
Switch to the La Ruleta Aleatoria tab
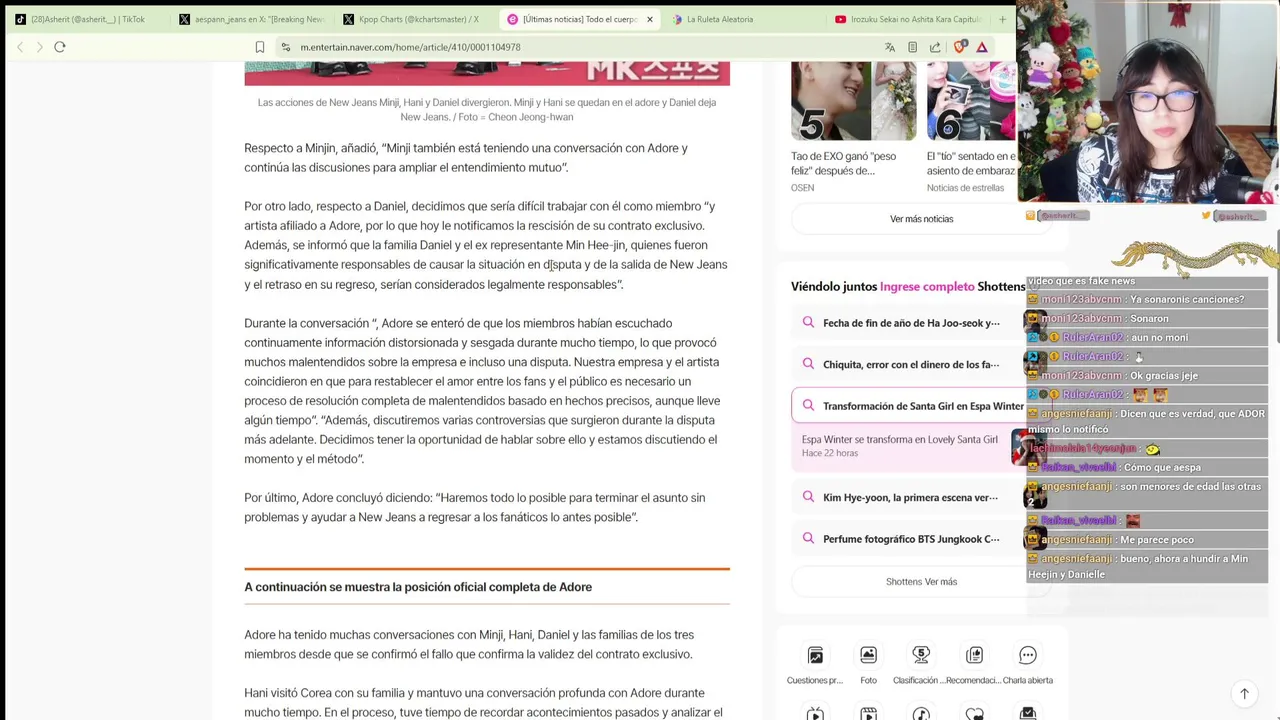click(x=744, y=19)
